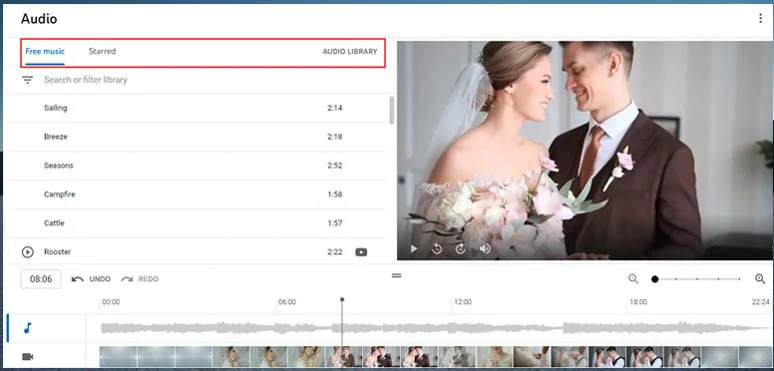The width and height of the screenshot is (774, 371).
Task: Click the 2:18 duration for Breeze
Action: [x=335, y=137]
